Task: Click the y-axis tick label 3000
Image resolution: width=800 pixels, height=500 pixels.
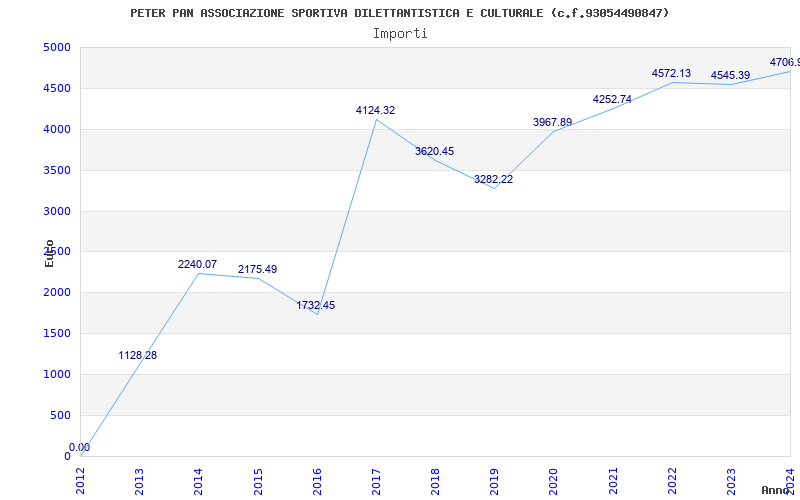Action: coord(57,211)
